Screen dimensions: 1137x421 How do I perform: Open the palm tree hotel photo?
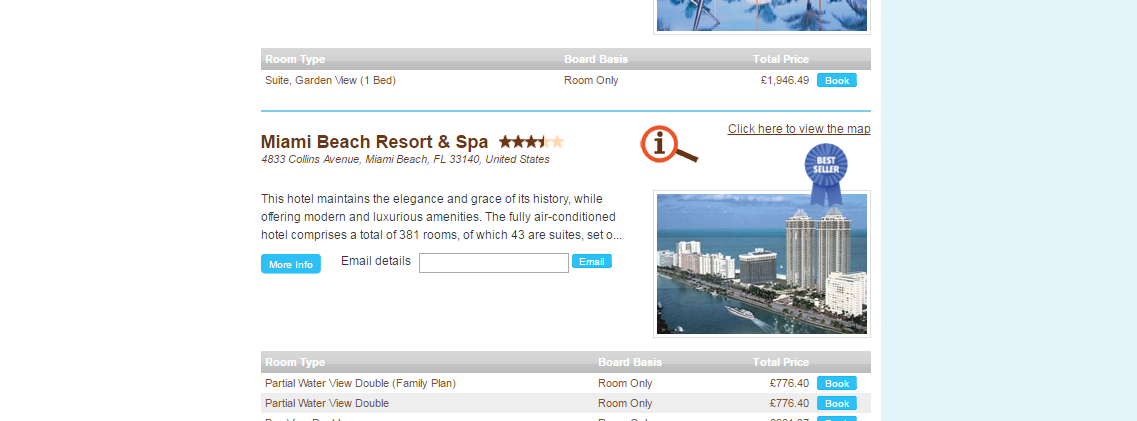point(761,15)
